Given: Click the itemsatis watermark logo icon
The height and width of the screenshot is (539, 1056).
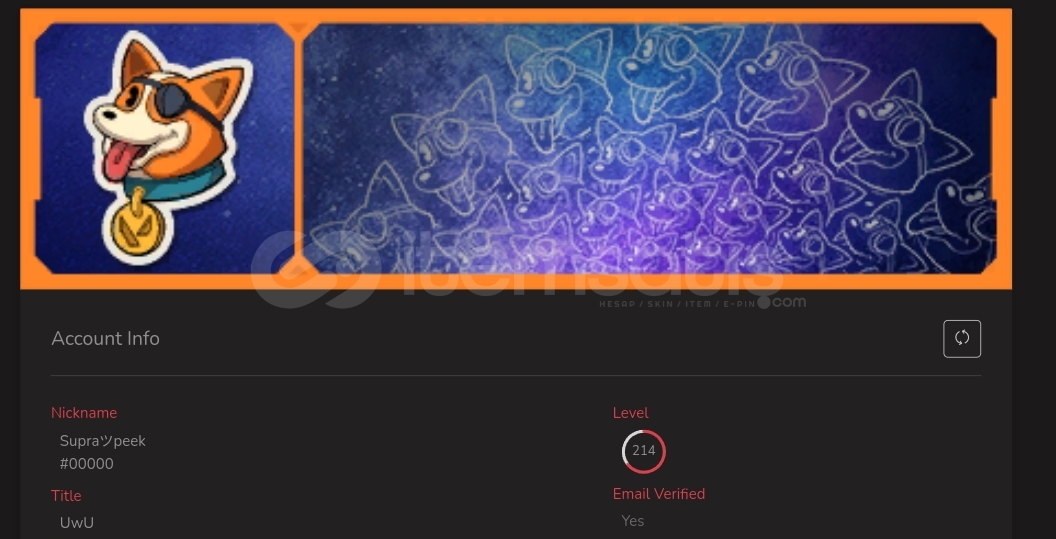Looking at the screenshot, I should pos(317,270).
